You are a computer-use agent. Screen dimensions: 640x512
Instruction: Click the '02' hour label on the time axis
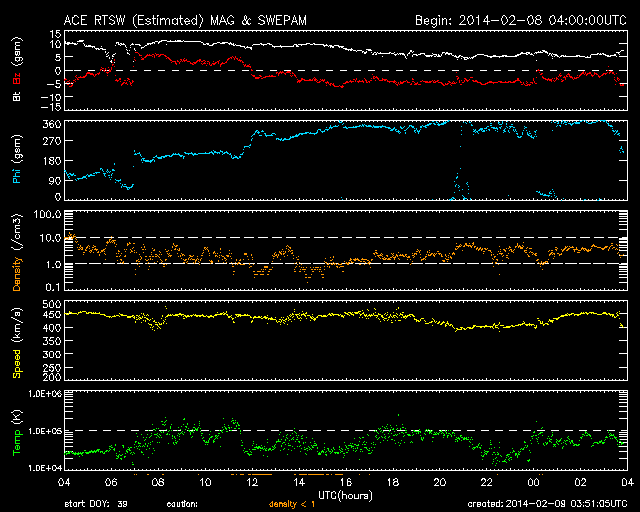click(580, 483)
